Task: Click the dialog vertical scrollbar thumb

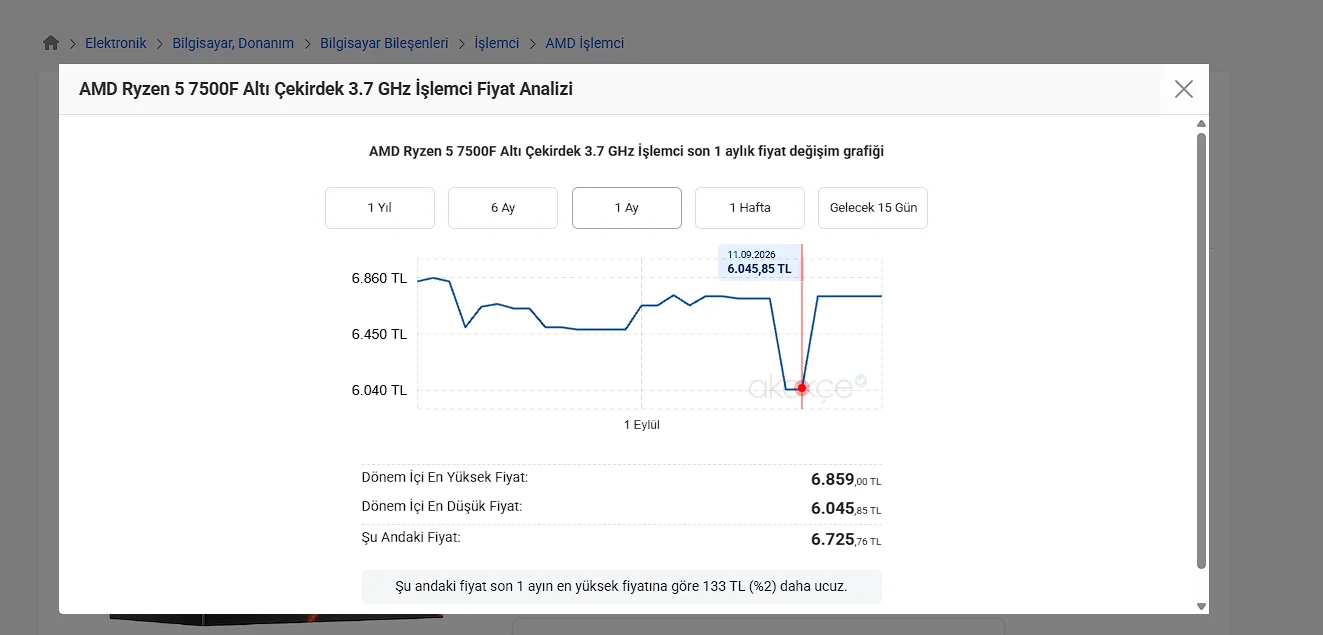Action: pyautogui.click(x=1202, y=350)
